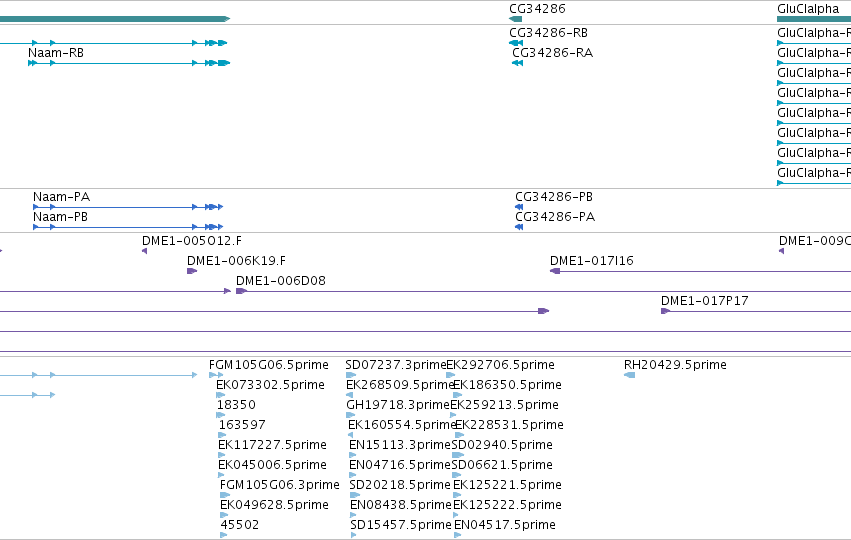This screenshot has width=851, height=540.
Task: Select EST label SD15457.5prime
Action: 401,525
